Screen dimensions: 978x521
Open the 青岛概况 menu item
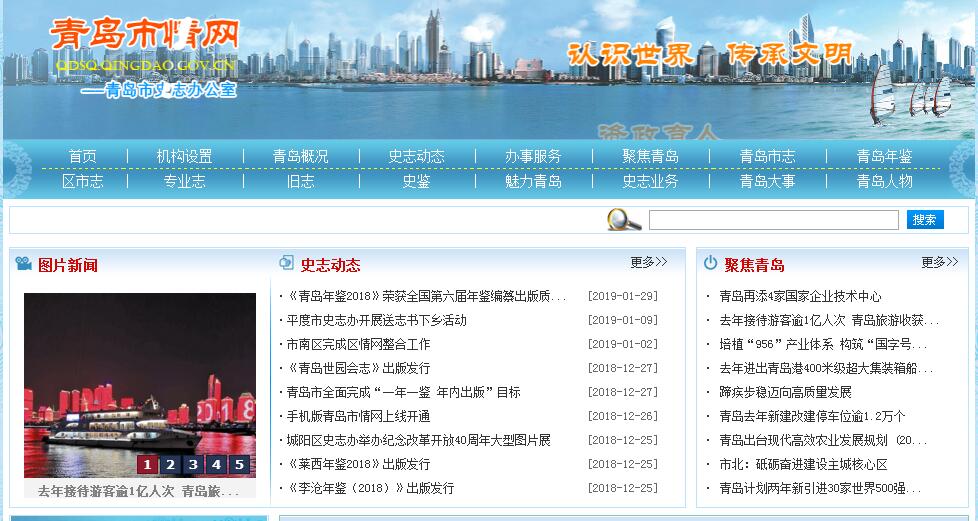click(x=300, y=156)
